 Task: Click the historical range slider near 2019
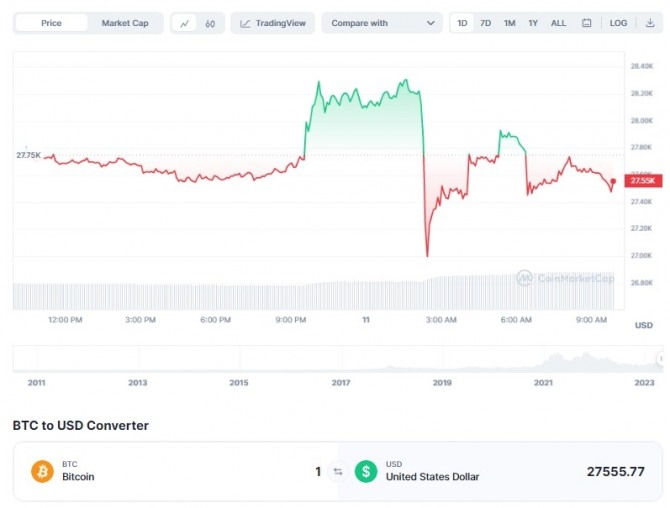click(x=442, y=362)
